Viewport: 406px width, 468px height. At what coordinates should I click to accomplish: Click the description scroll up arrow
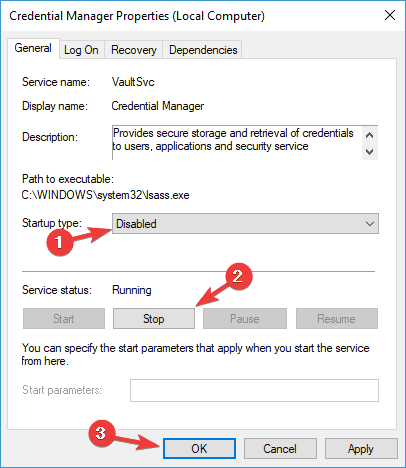(369, 135)
